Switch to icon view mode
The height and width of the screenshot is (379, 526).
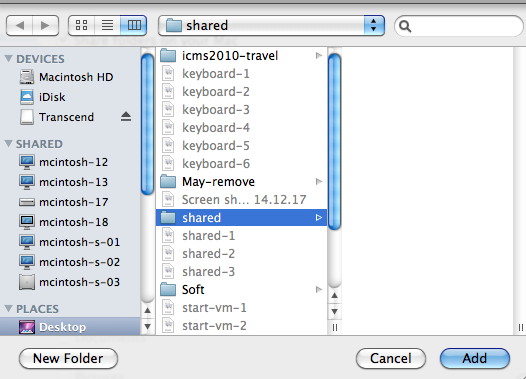point(82,25)
